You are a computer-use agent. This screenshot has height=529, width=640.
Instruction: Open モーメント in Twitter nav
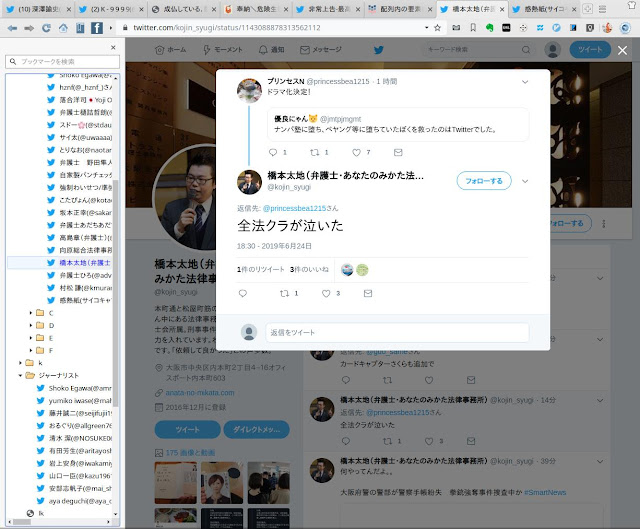222,50
